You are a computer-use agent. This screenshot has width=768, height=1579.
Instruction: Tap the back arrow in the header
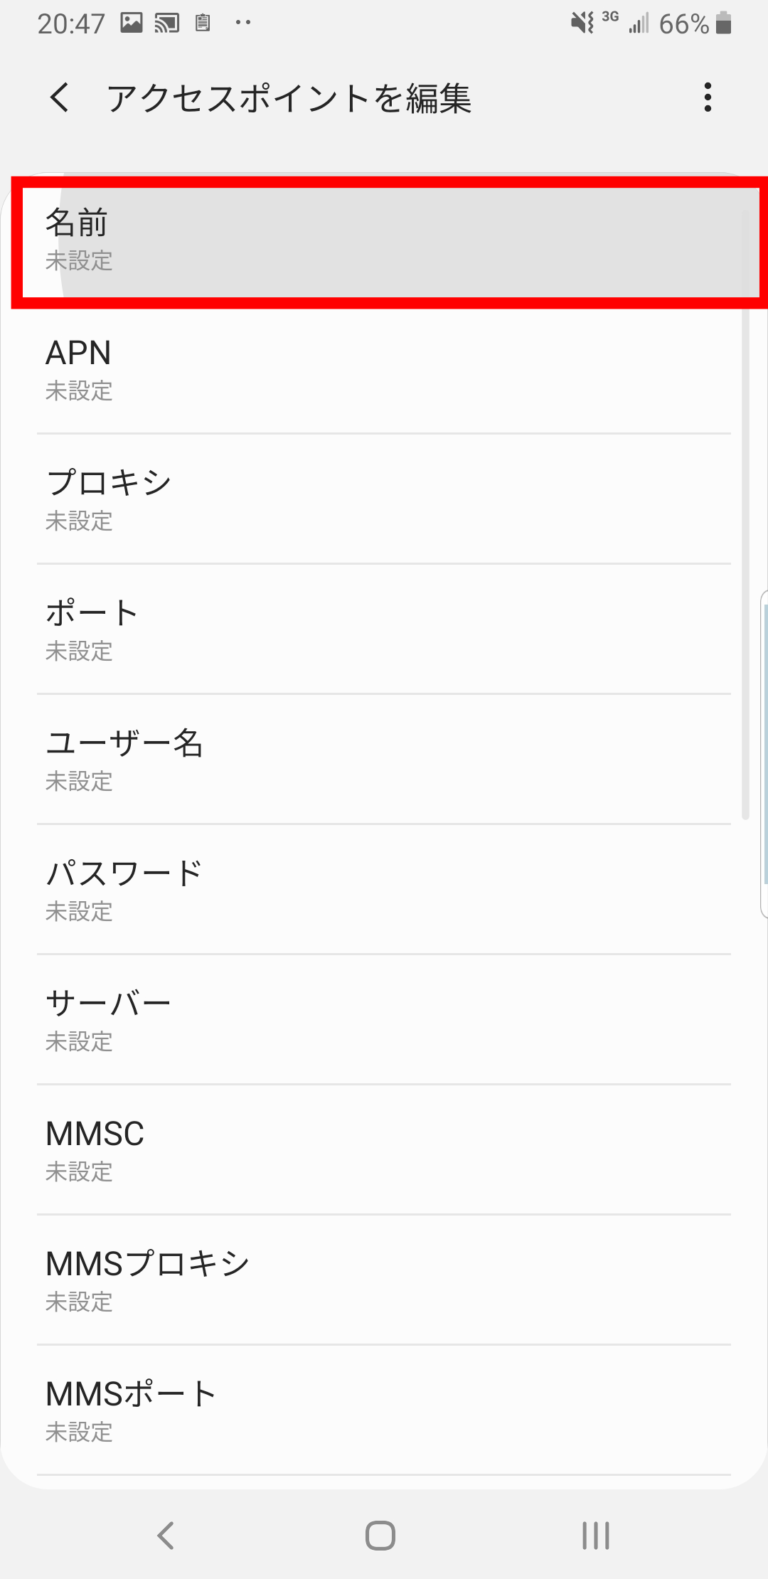[x=60, y=98]
